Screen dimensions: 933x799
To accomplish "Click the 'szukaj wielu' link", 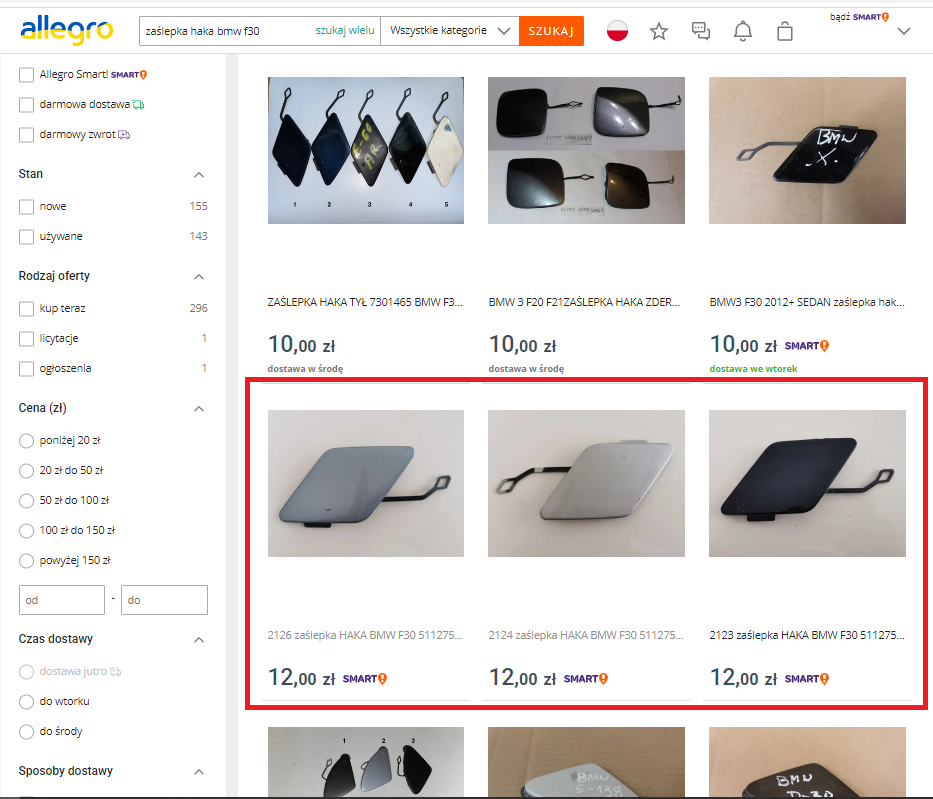I will coord(345,30).
